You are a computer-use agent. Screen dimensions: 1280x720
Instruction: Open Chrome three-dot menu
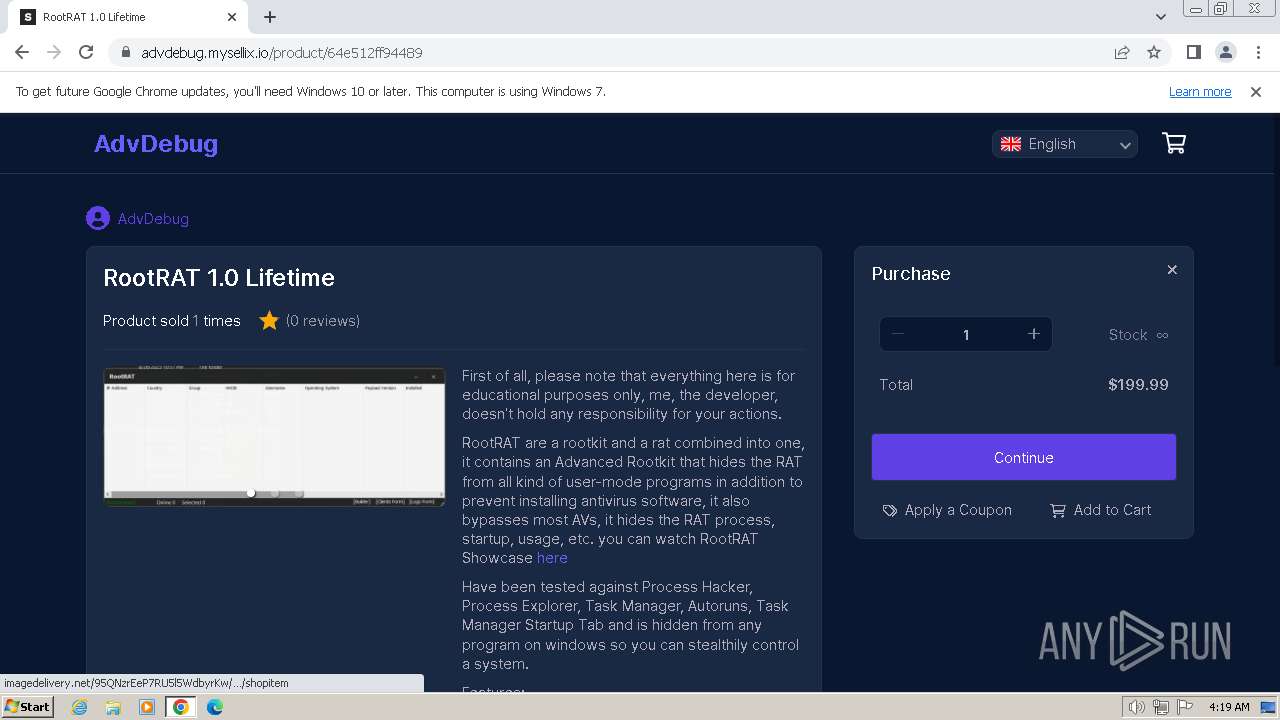tap(1257, 52)
